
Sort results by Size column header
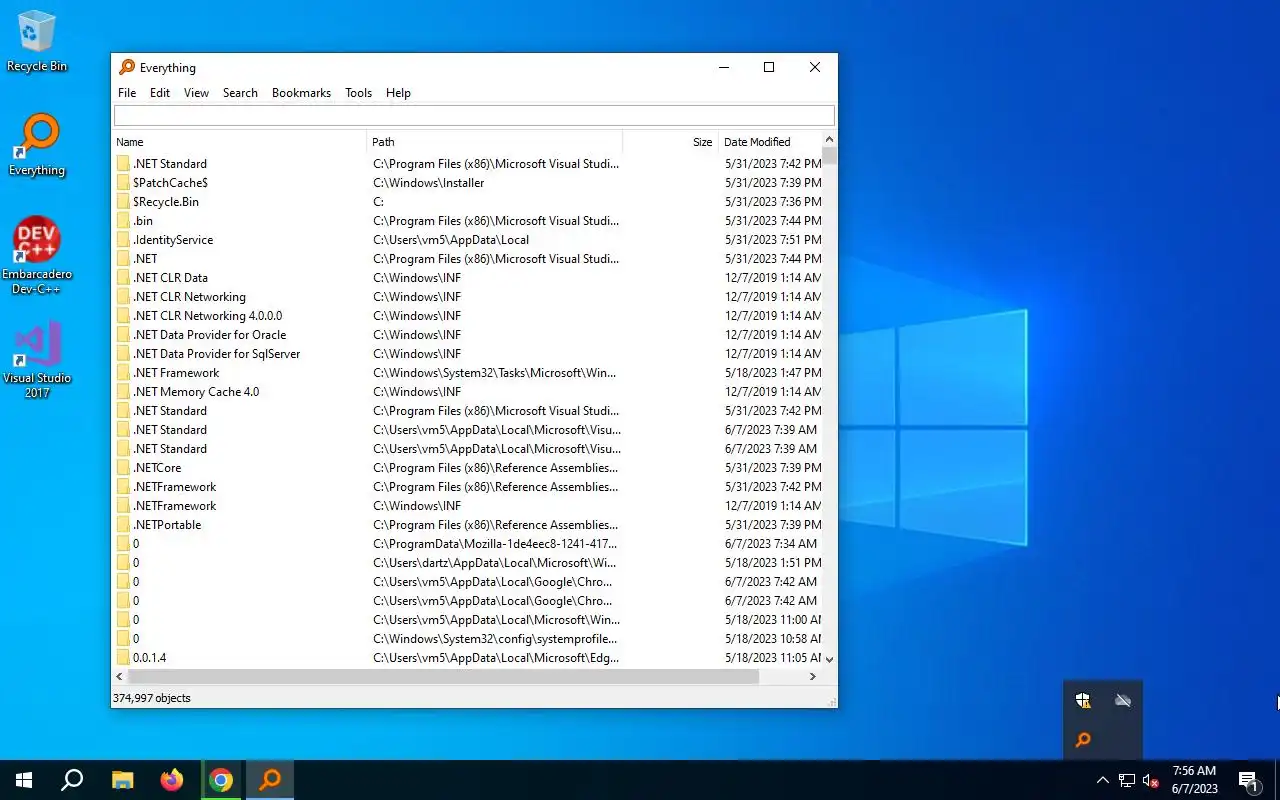[670, 142]
